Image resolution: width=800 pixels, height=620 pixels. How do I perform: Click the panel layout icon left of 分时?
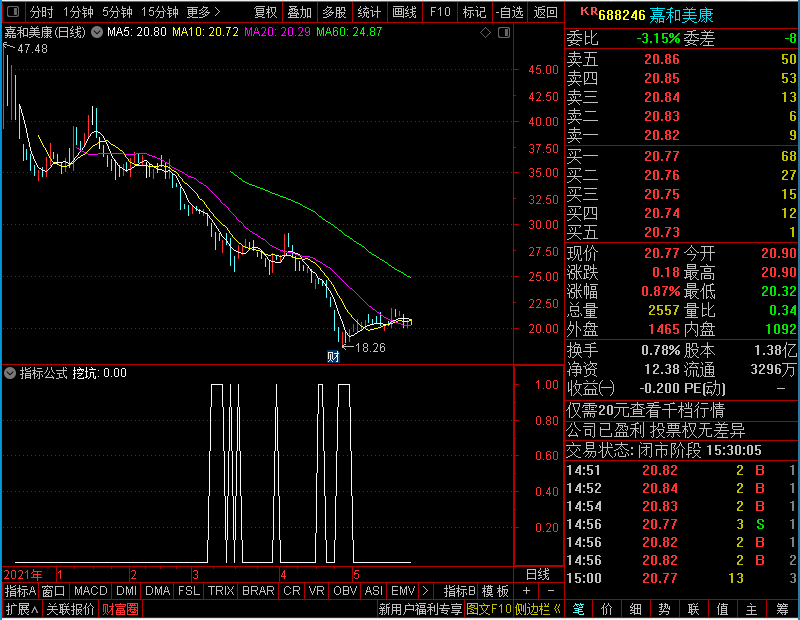click(x=13, y=11)
